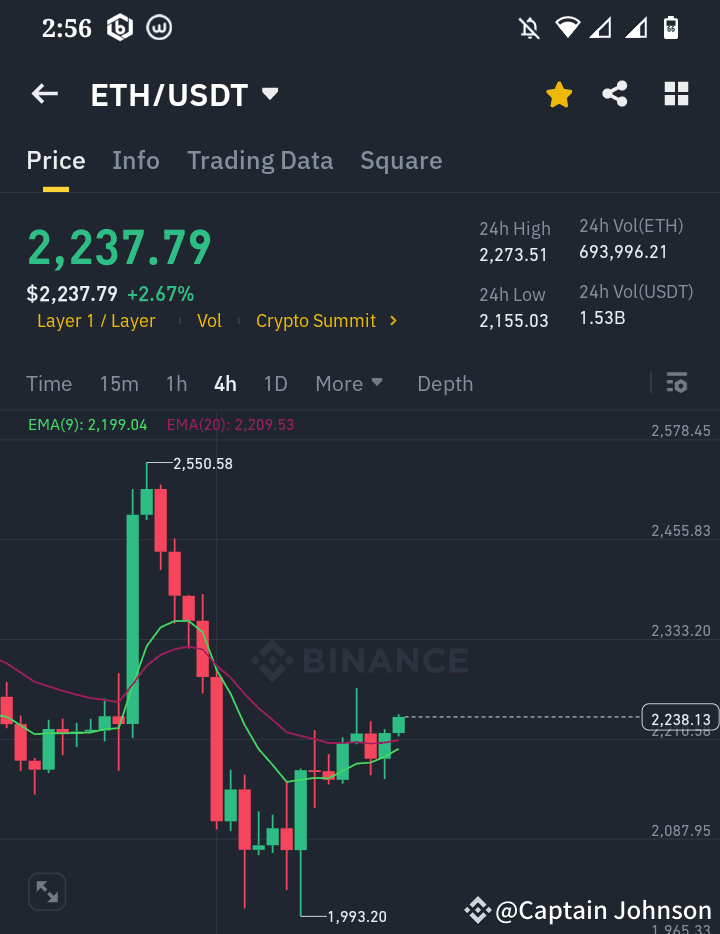Tap the EMA(20) indicator label
This screenshot has width=720, height=934.
pos(230,425)
